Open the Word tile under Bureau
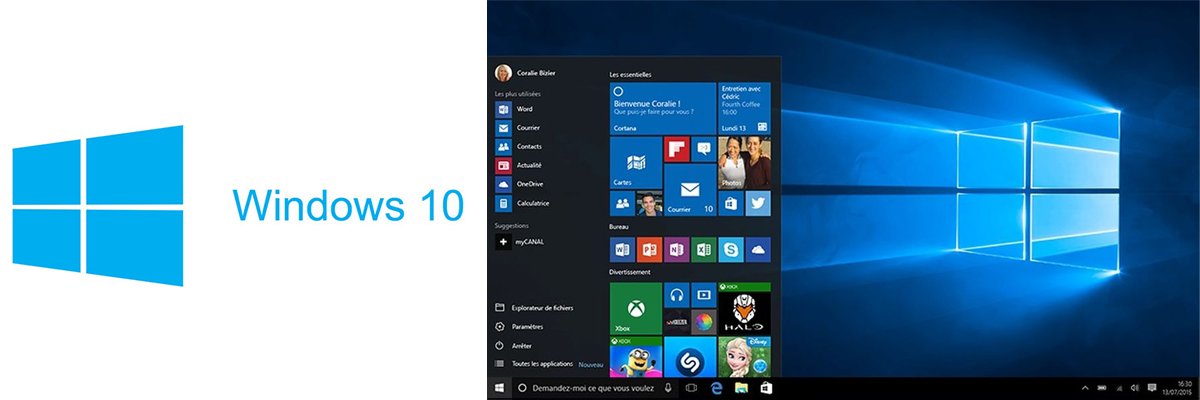Viewport: 1200px width, 400px height. (621, 249)
